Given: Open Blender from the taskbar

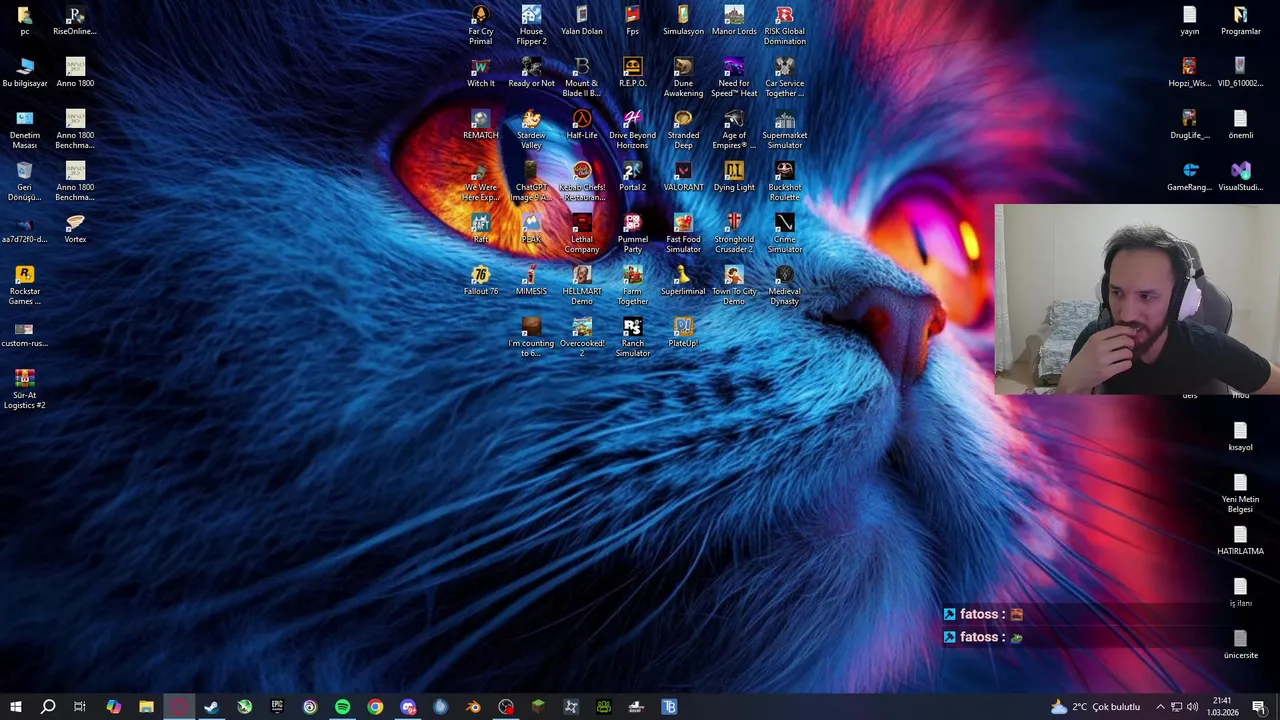Looking at the screenshot, I should point(473,707).
